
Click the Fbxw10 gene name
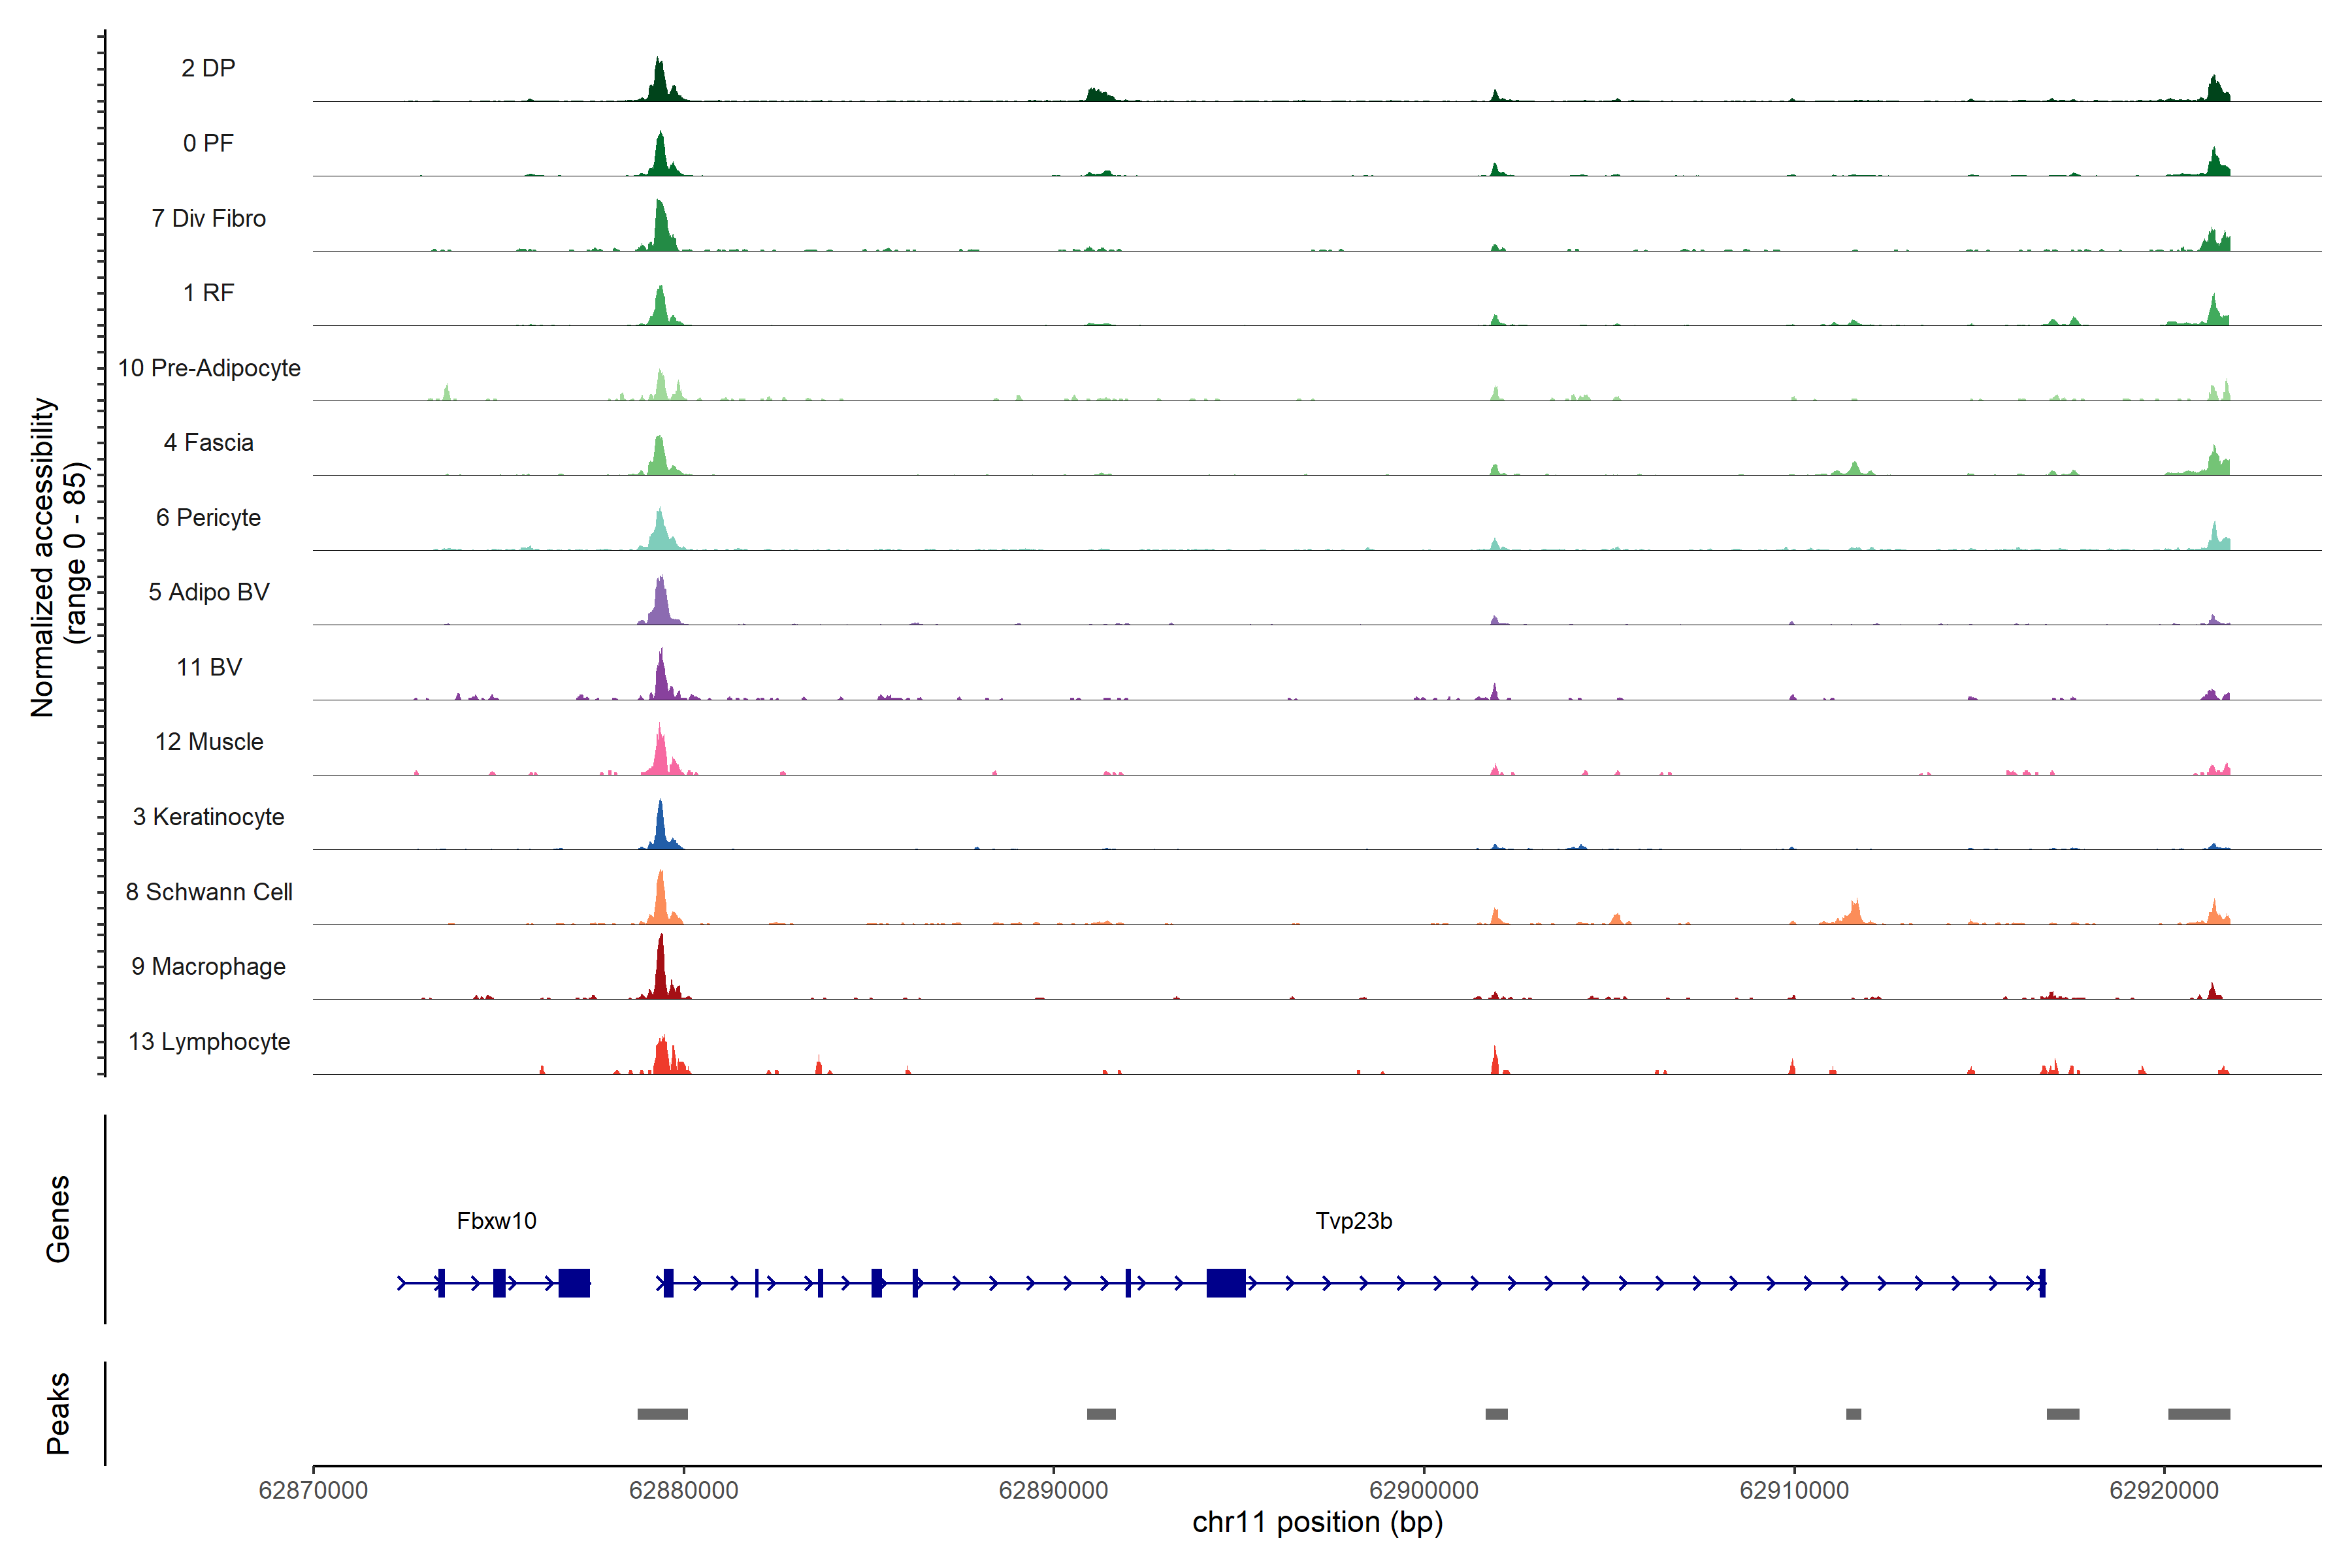coord(496,1221)
